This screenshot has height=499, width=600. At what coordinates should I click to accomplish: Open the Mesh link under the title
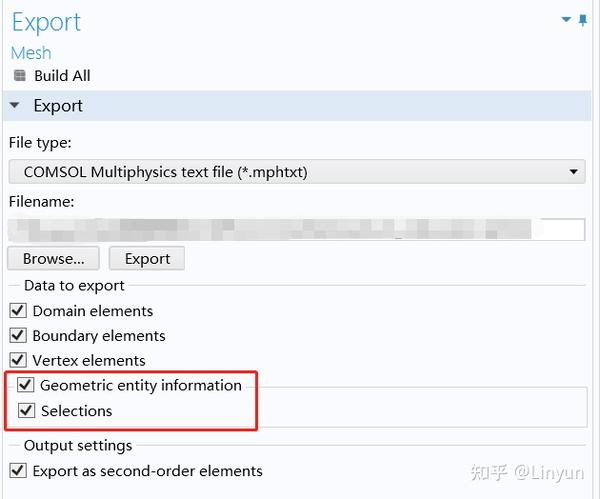click(x=31, y=53)
